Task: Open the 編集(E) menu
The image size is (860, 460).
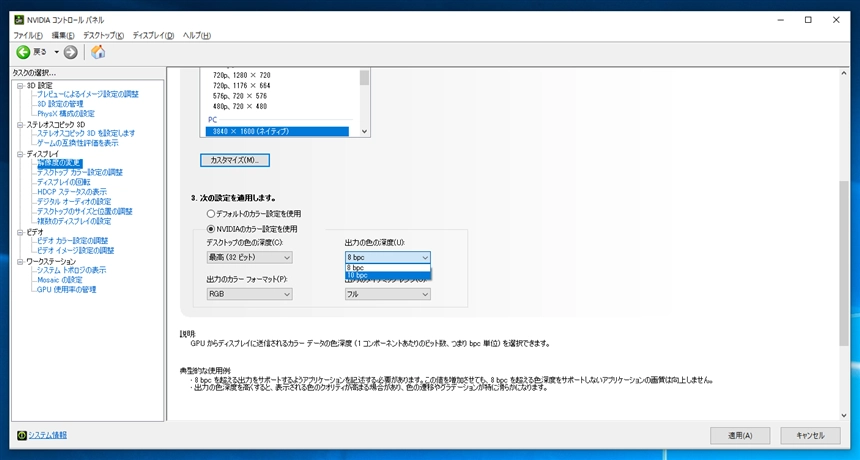Action: click(63, 36)
